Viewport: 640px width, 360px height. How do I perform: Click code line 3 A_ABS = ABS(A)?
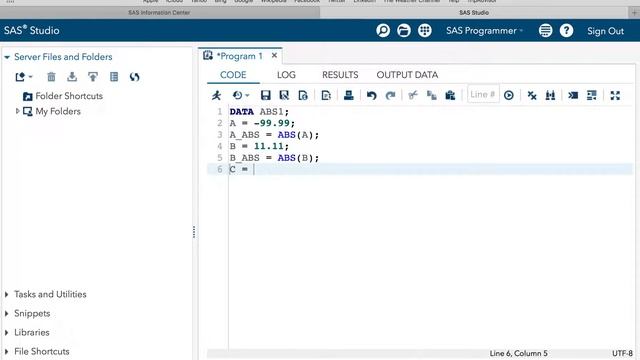pyautogui.click(x=274, y=135)
